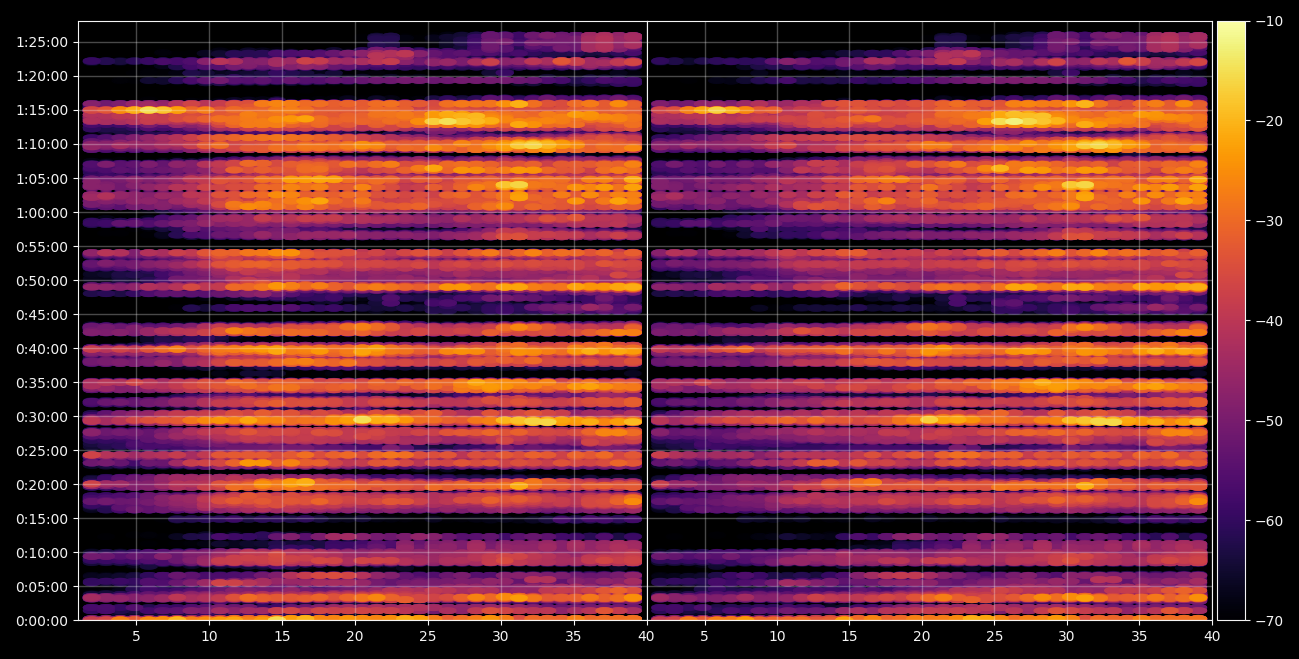Click x-axis tick 15 of right heatmap
The image size is (1299, 659).
point(850,636)
